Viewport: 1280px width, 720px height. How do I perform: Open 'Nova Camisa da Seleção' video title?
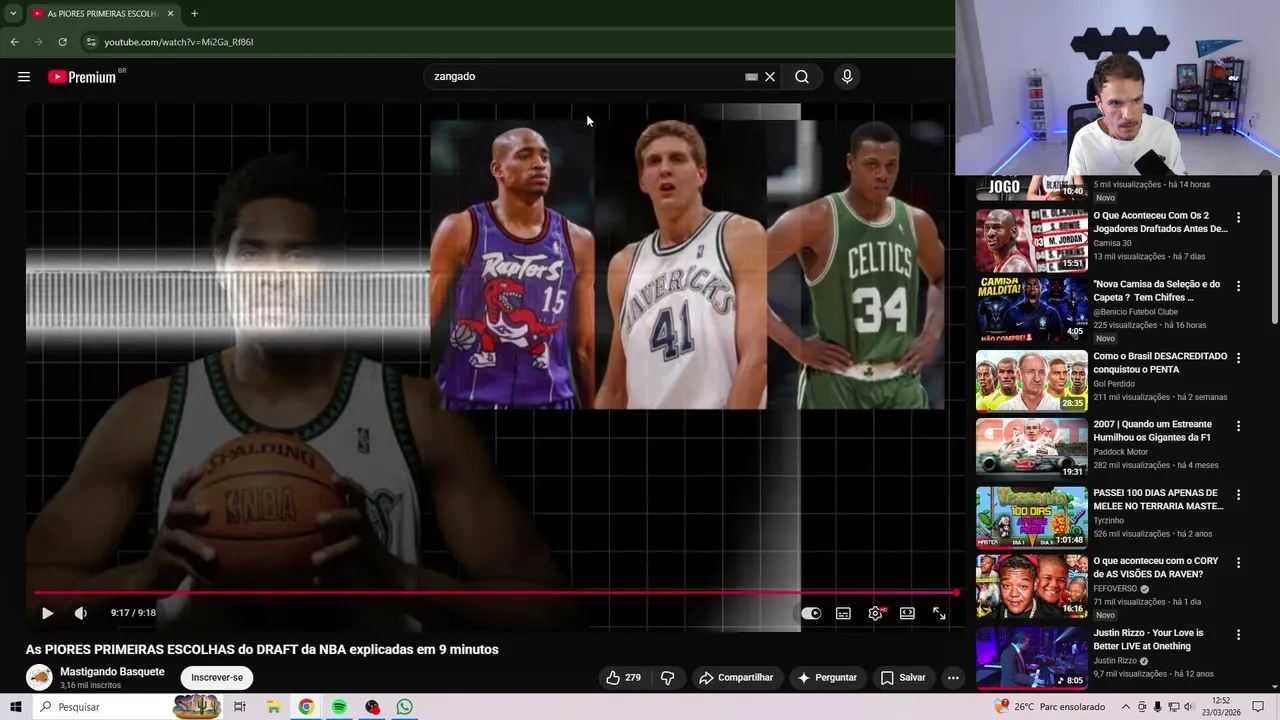(x=1157, y=290)
